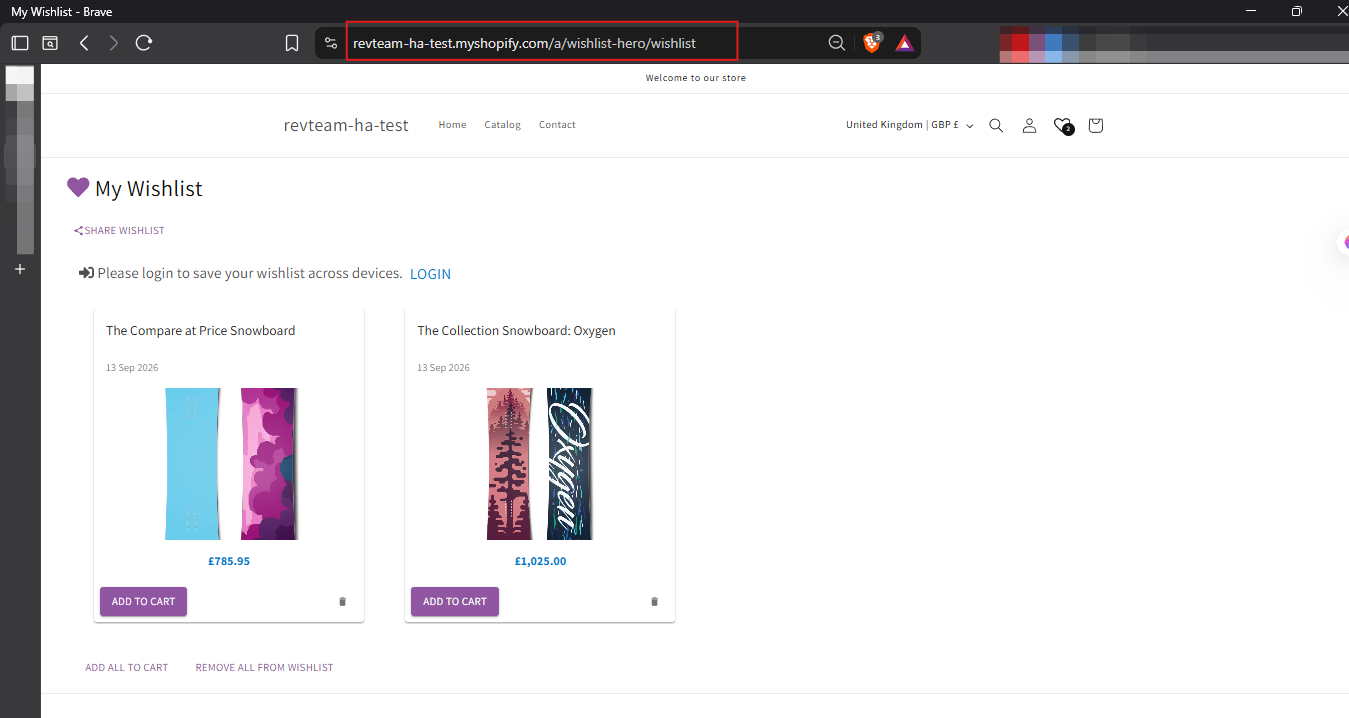Screen dimensions: 1349x718
Task: Click the £785.95 price
Action: 229,562
